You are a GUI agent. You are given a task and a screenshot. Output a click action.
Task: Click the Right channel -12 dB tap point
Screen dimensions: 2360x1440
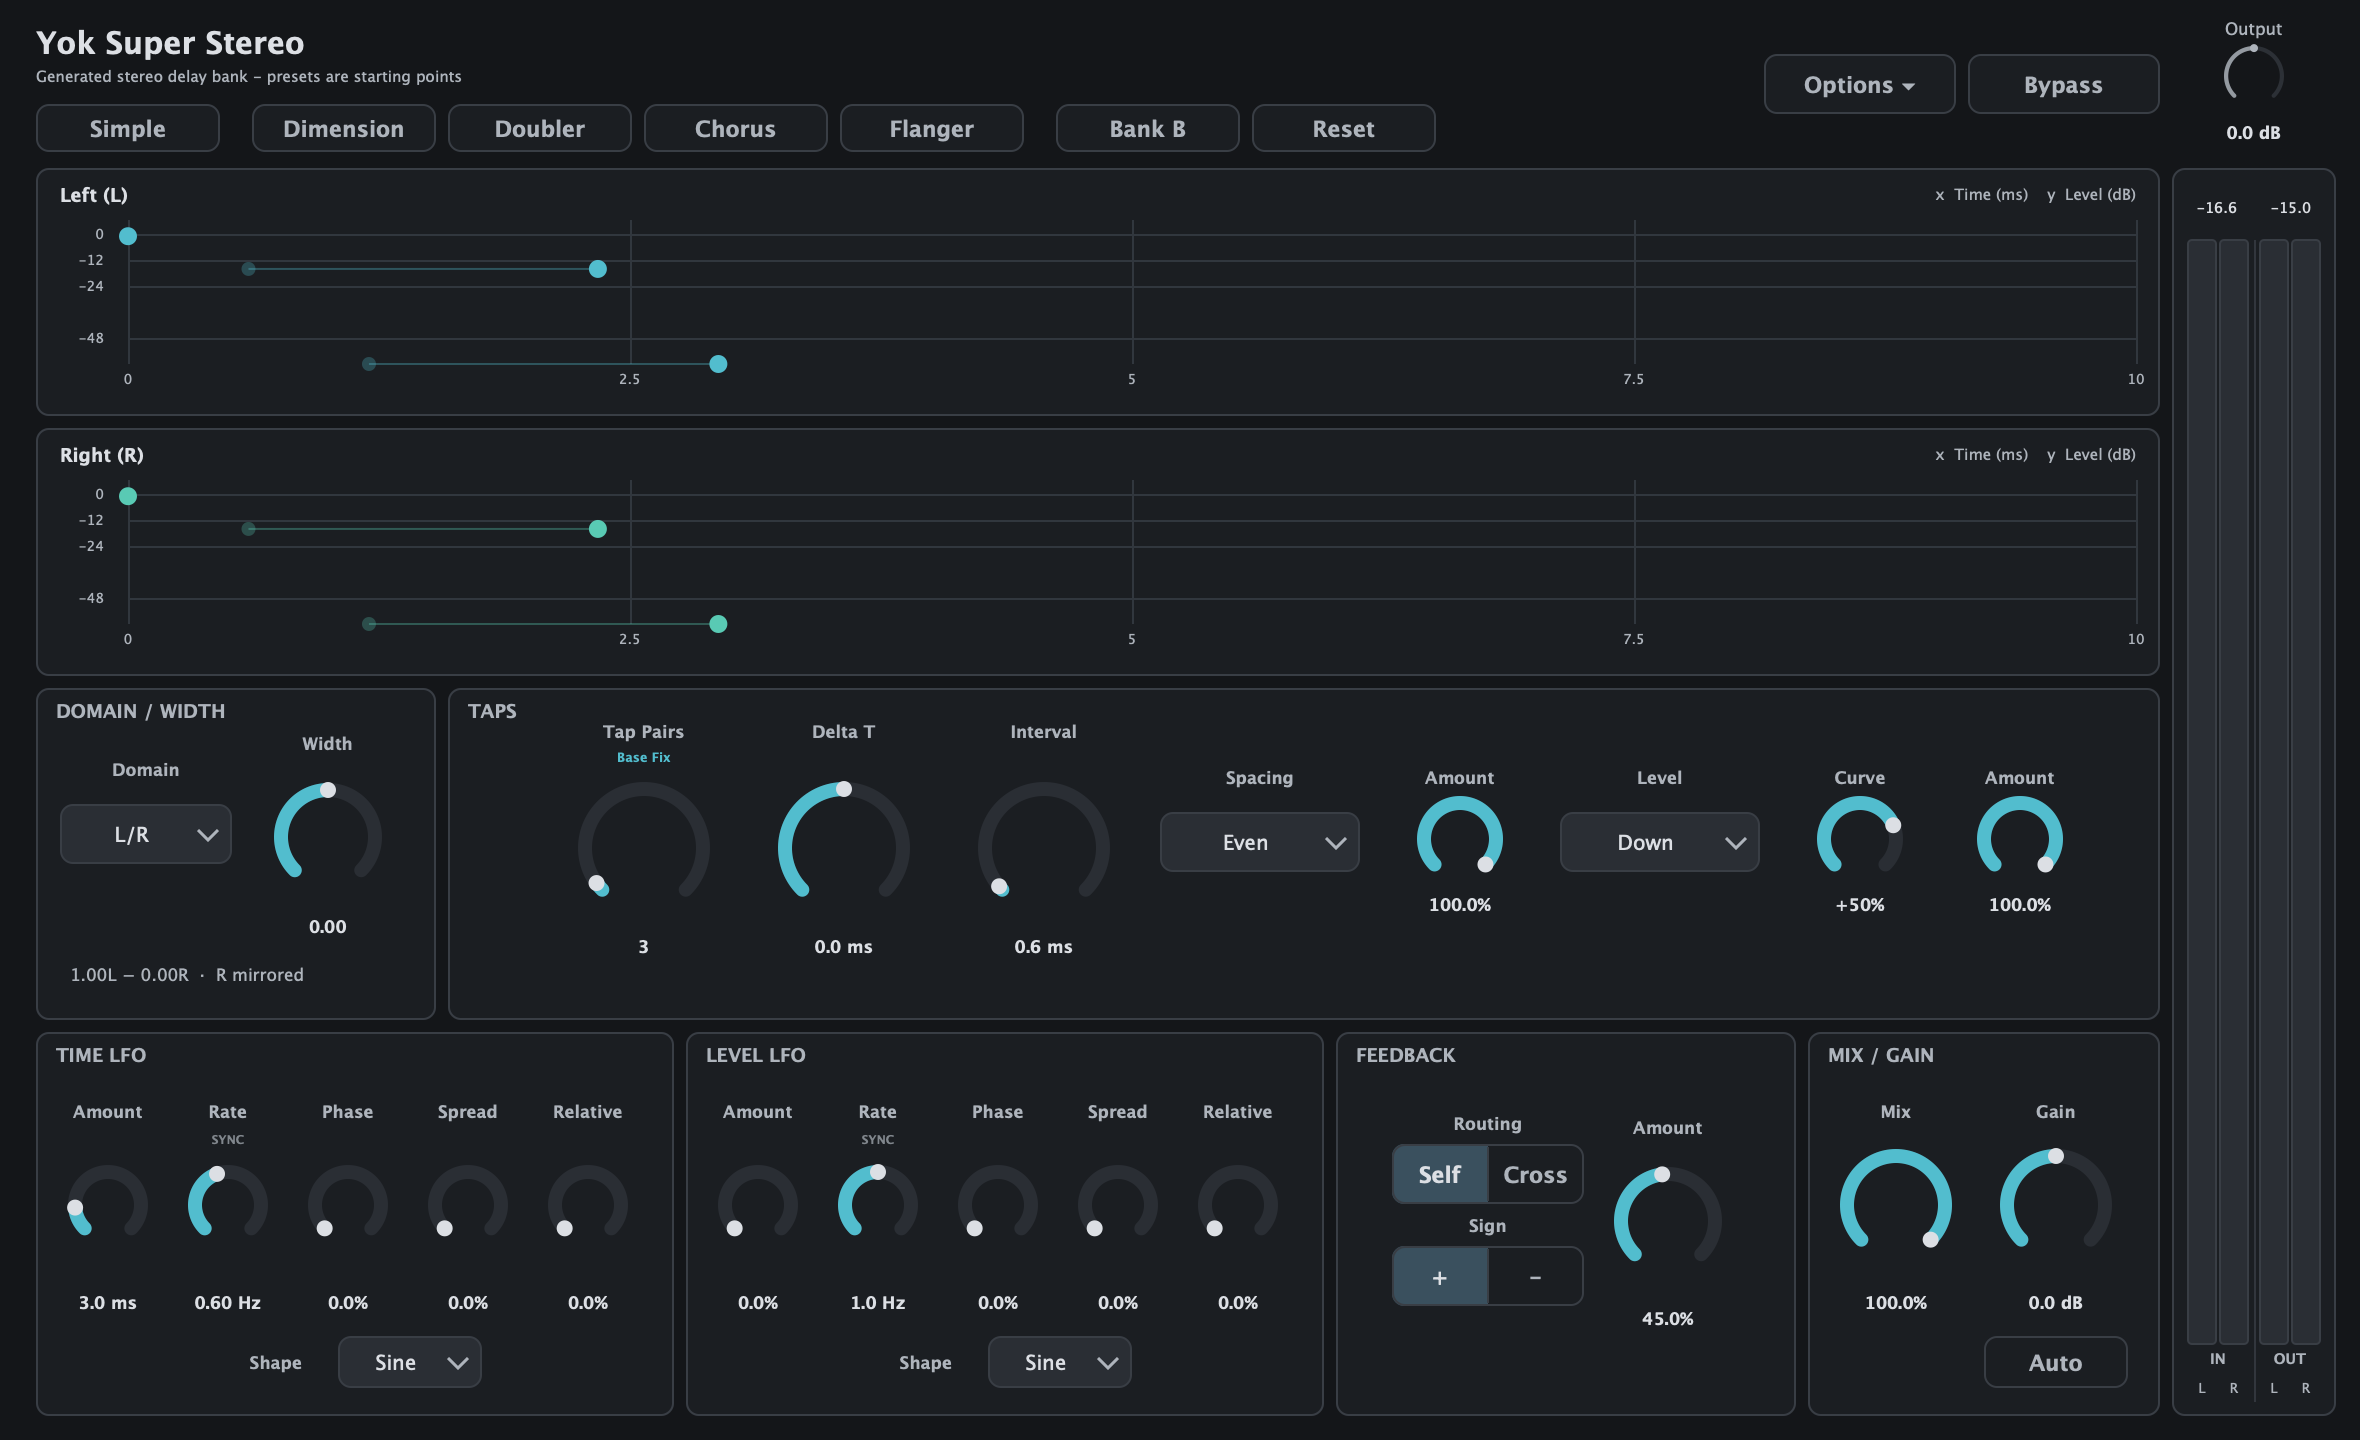(598, 529)
